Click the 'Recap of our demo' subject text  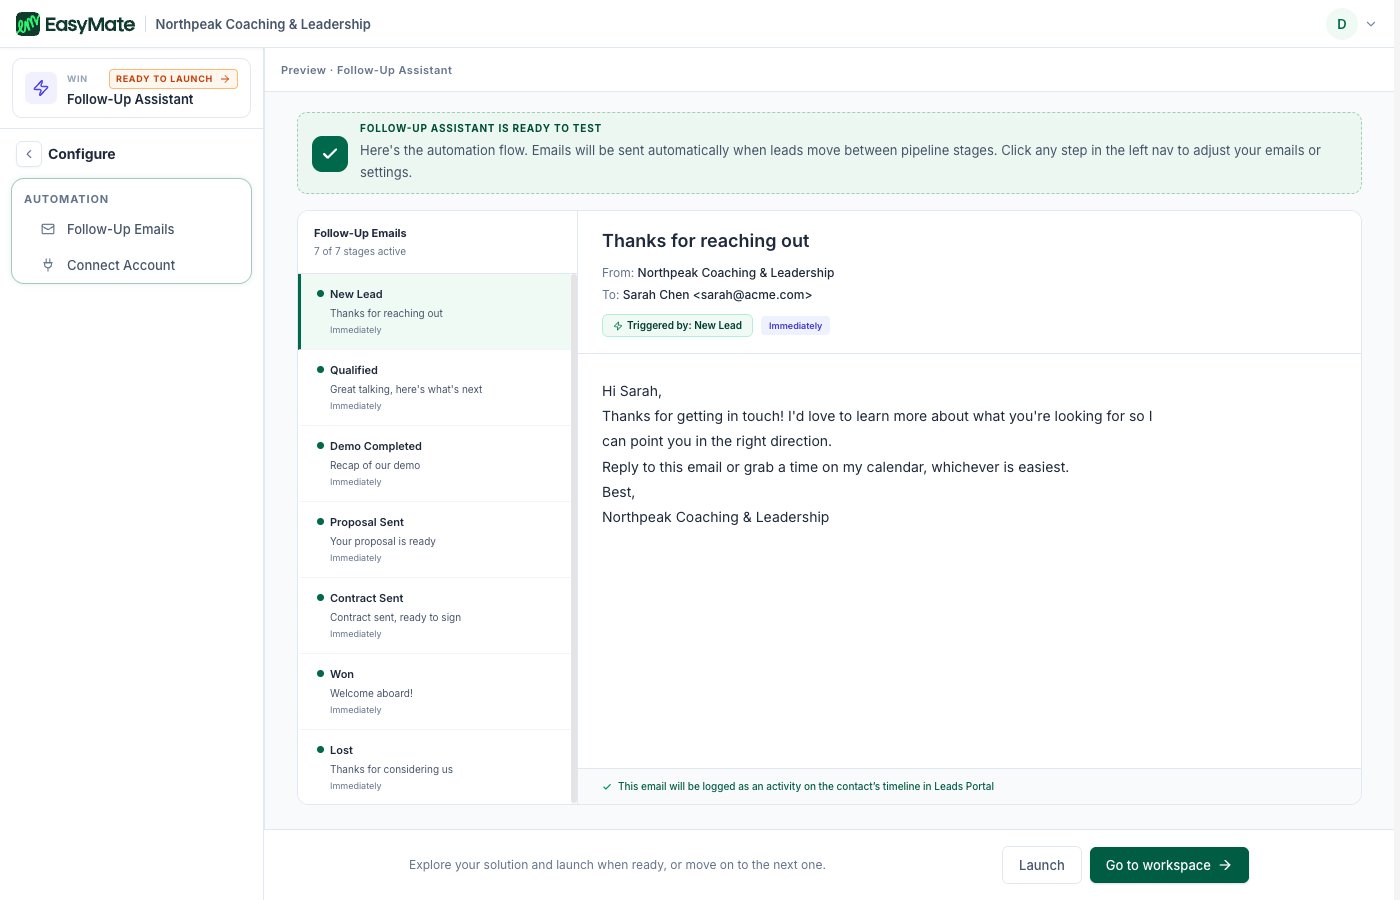click(375, 465)
